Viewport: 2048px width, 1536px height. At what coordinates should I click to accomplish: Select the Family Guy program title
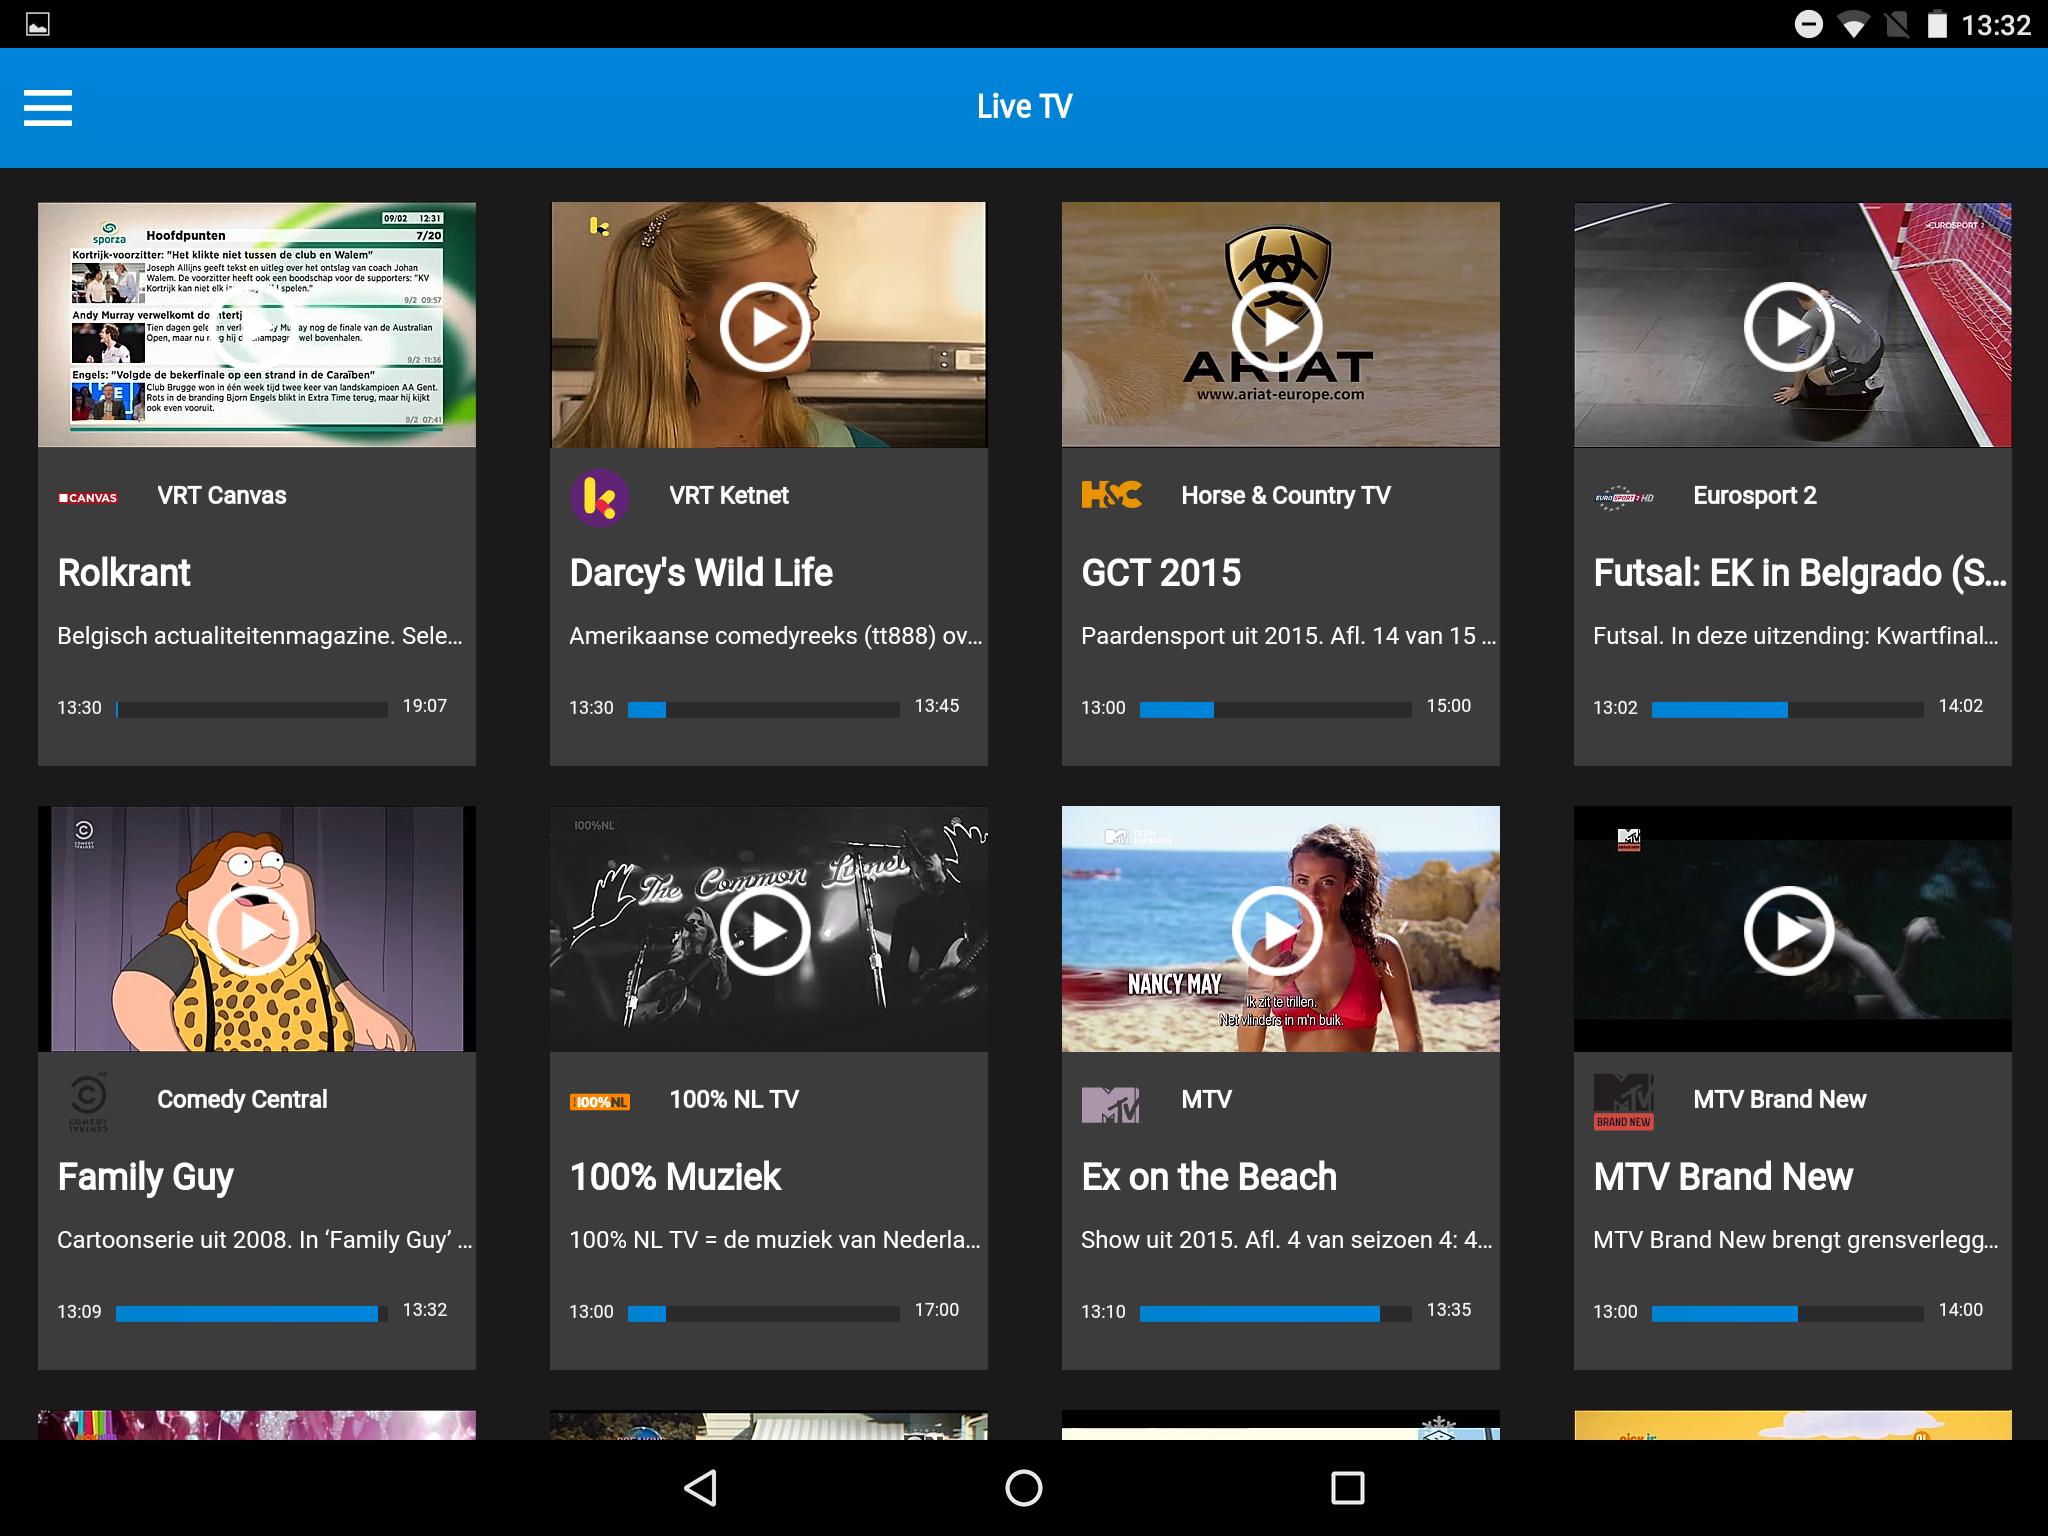[146, 1177]
